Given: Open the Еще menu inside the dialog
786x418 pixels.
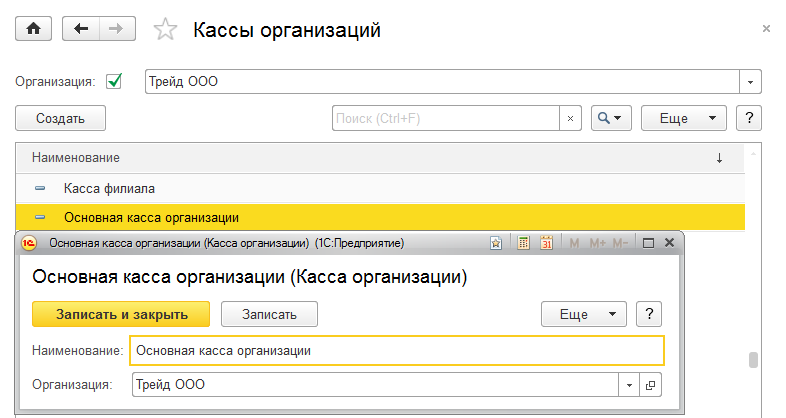Looking at the screenshot, I should (x=584, y=314).
